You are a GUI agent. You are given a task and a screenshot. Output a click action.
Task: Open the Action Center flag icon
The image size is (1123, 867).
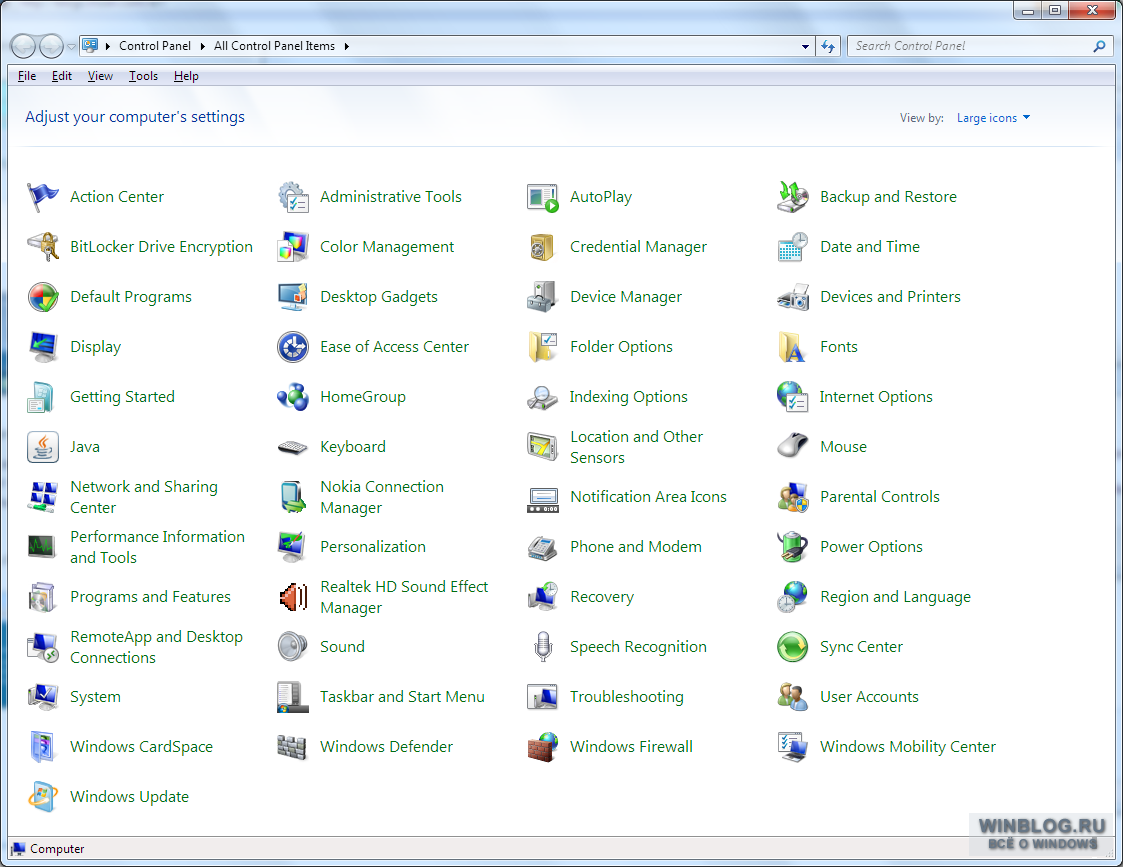point(42,197)
